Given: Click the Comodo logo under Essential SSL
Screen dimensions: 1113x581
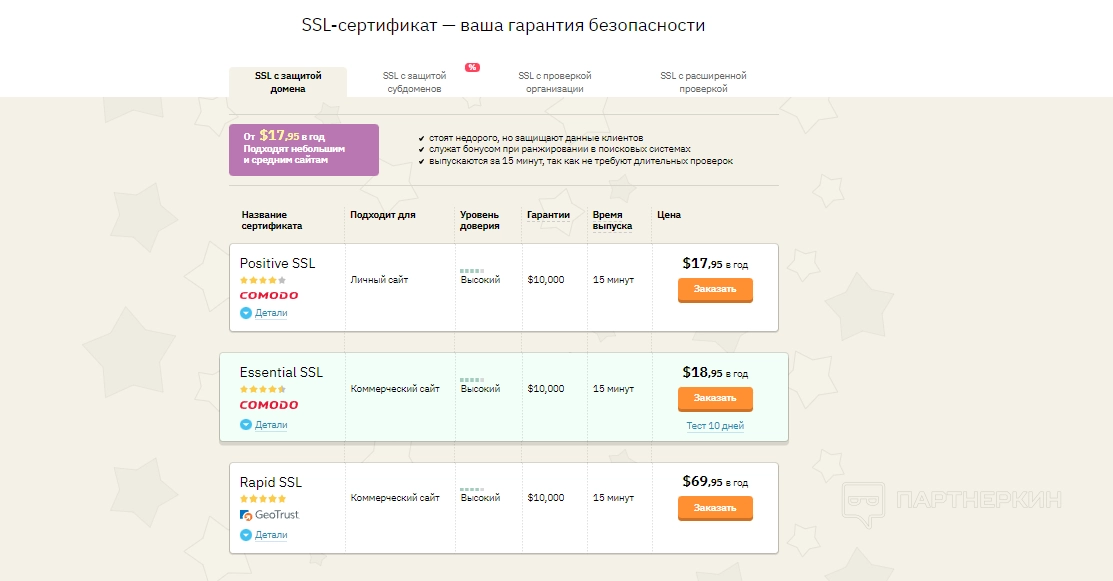Looking at the screenshot, I should 269,405.
